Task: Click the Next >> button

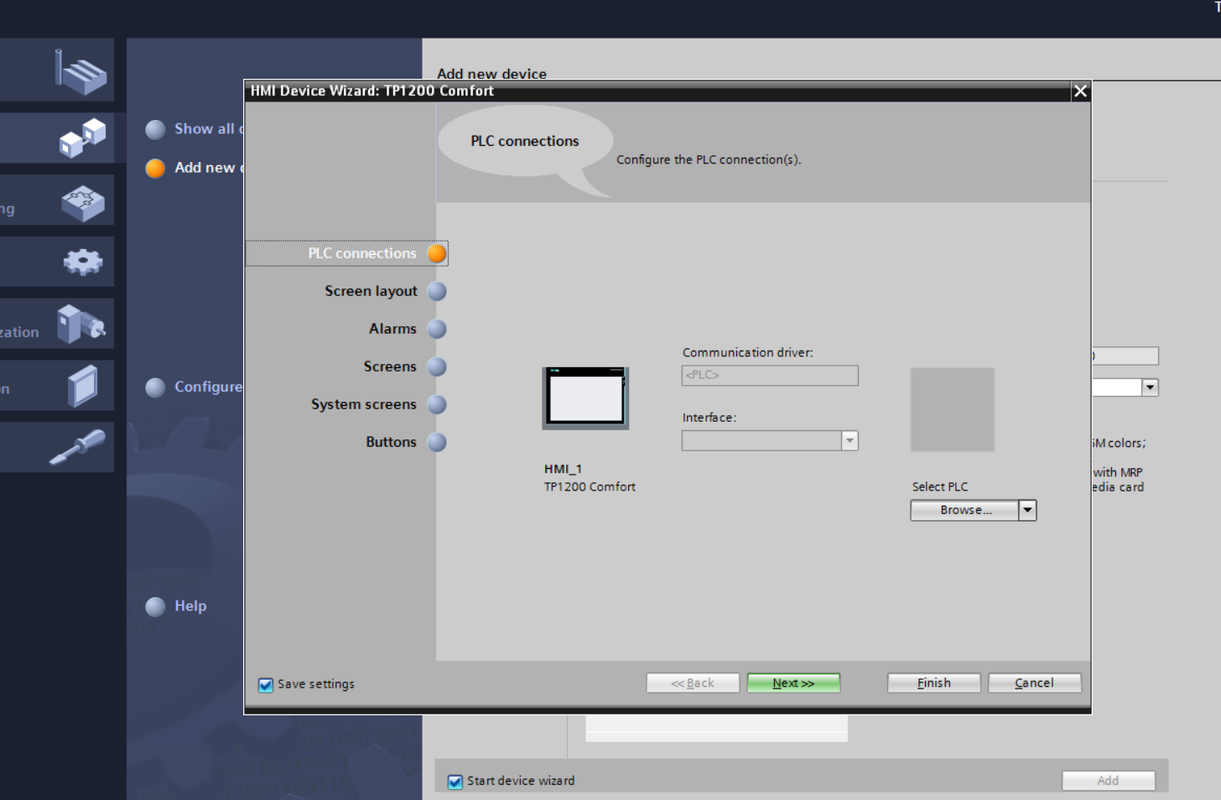Action: (794, 683)
